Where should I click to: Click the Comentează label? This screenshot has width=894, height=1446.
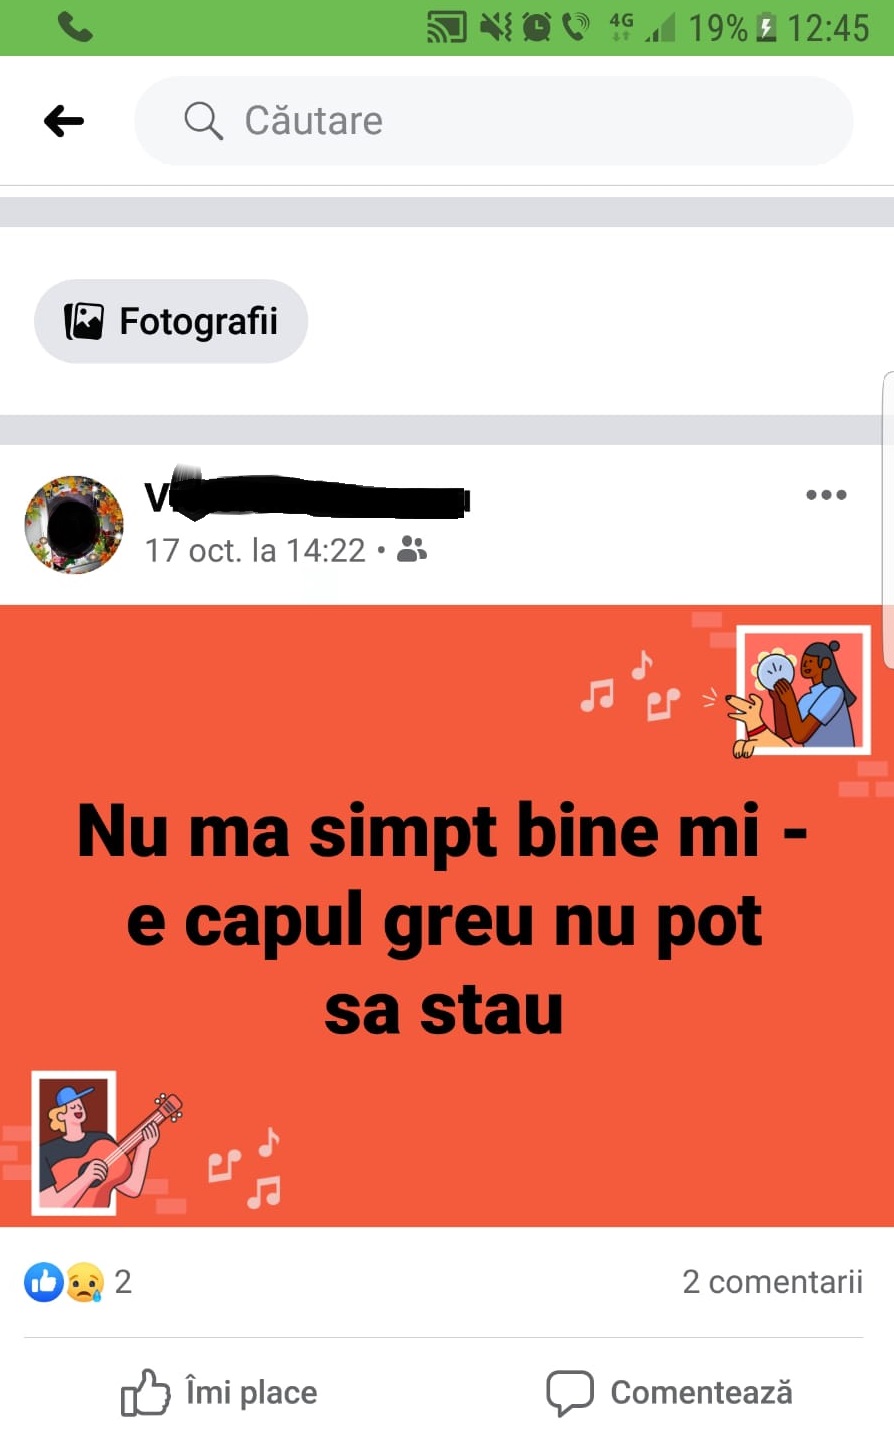point(701,1392)
